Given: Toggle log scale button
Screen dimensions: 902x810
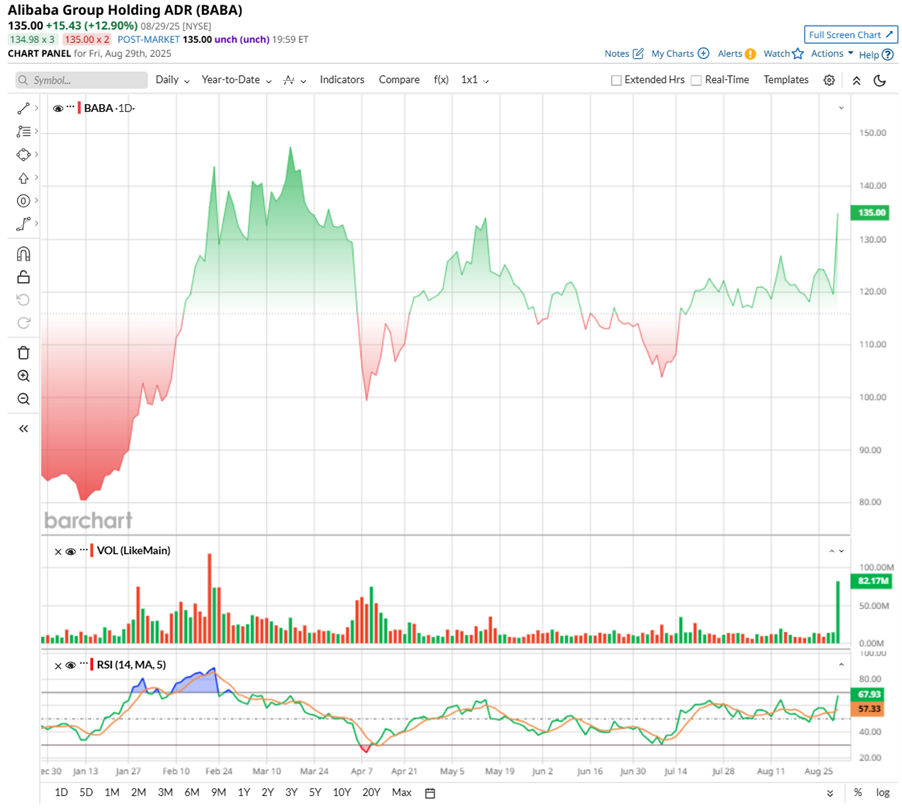Looking at the screenshot, I should [882, 793].
